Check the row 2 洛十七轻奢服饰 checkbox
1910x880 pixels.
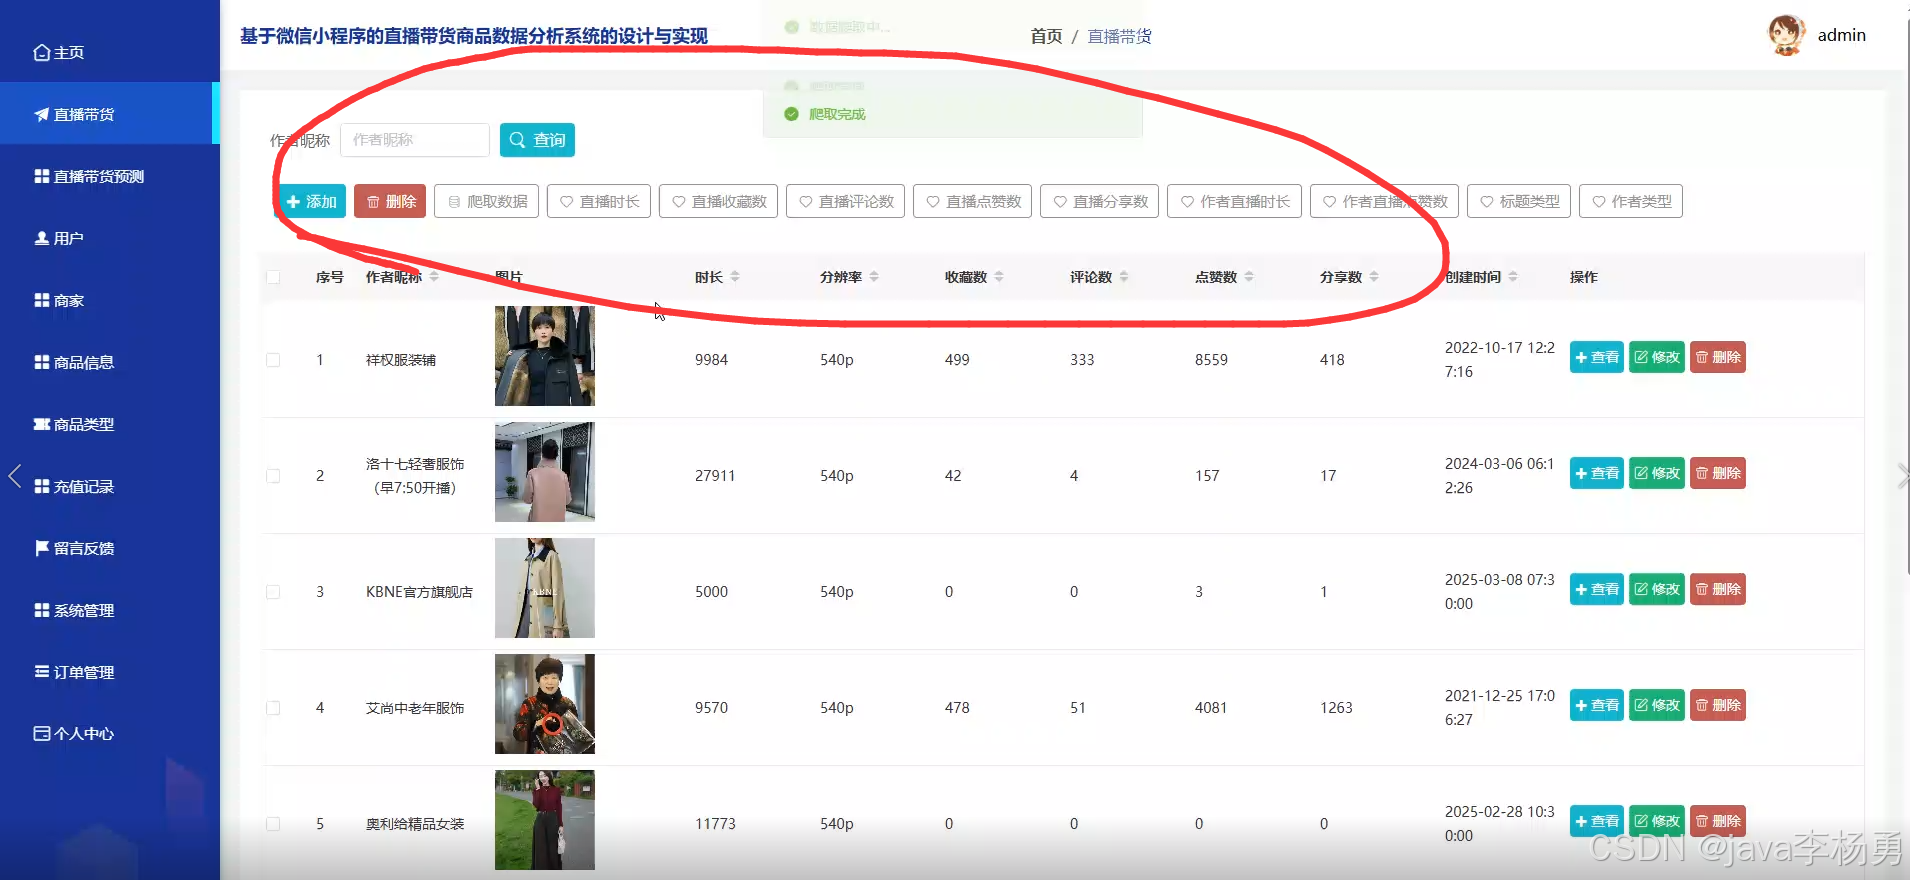click(273, 476)
